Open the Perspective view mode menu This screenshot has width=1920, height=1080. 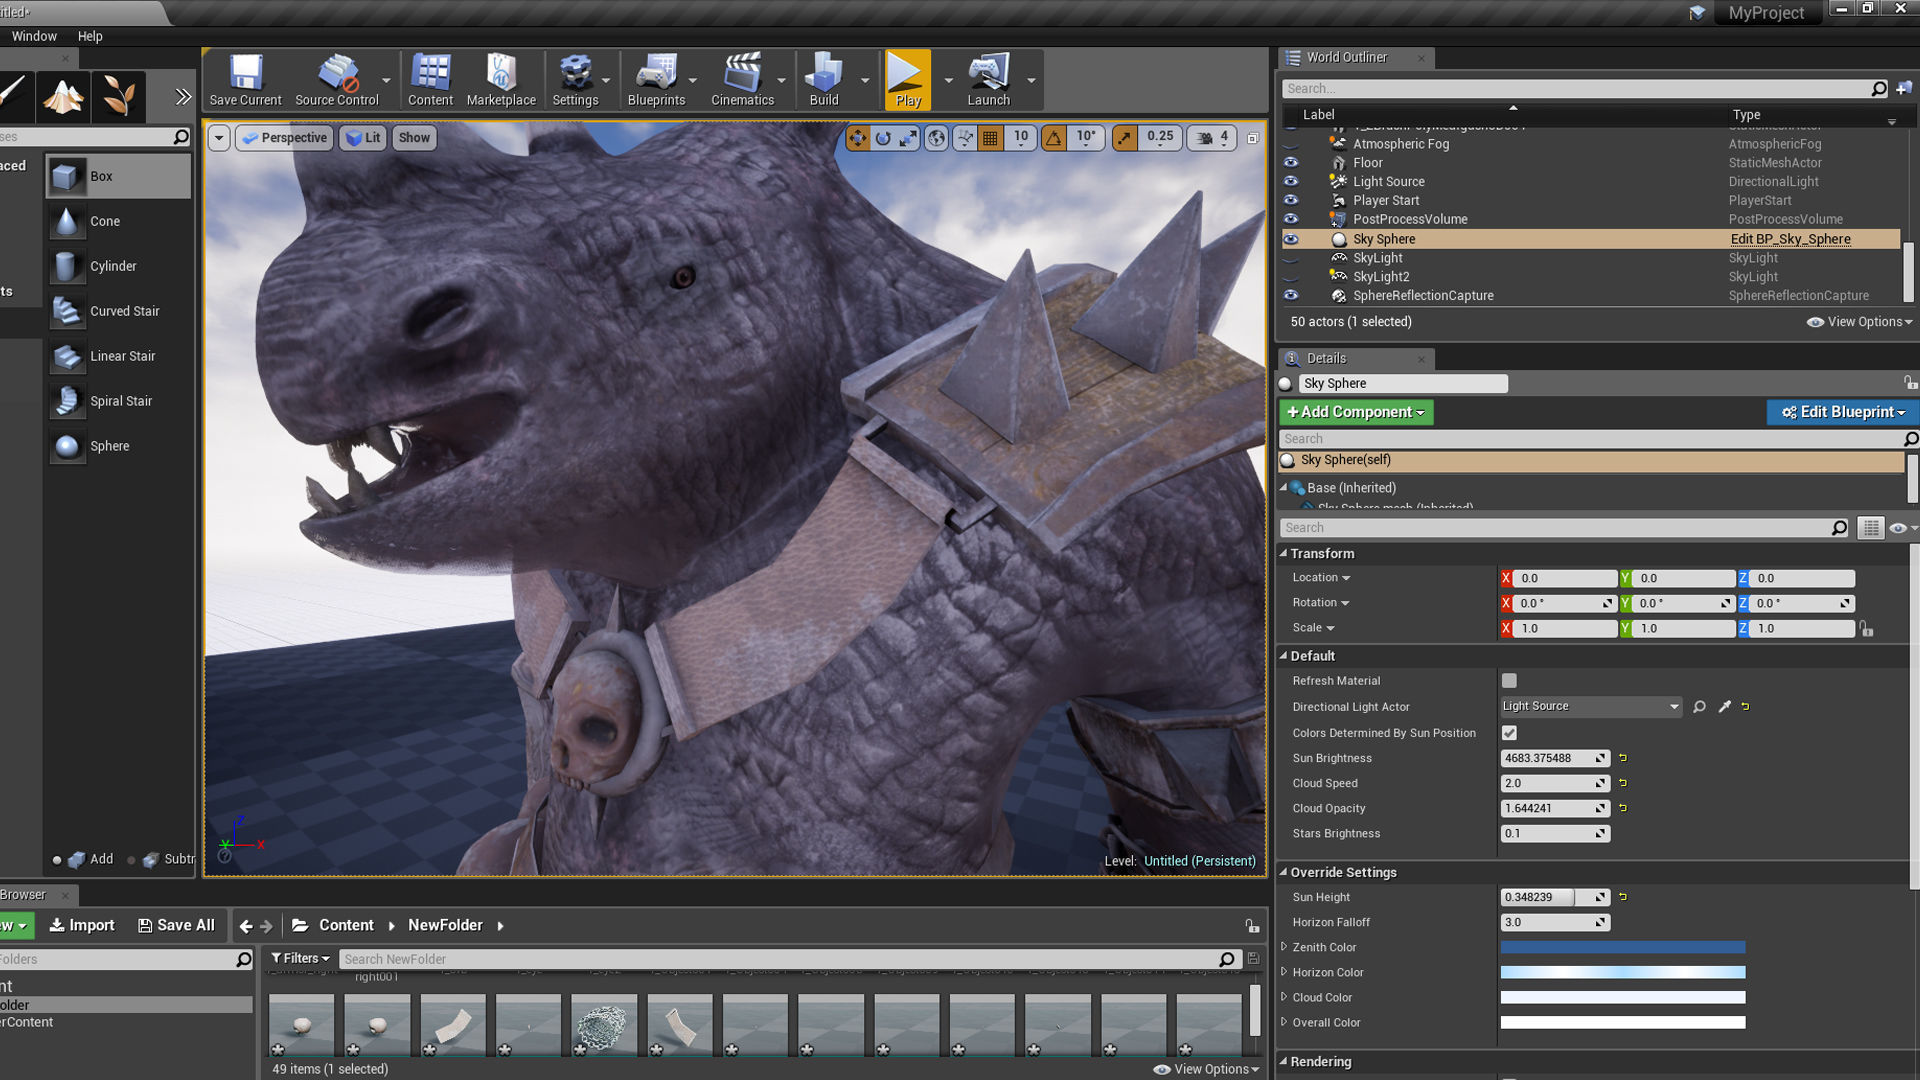pos(285,138)
